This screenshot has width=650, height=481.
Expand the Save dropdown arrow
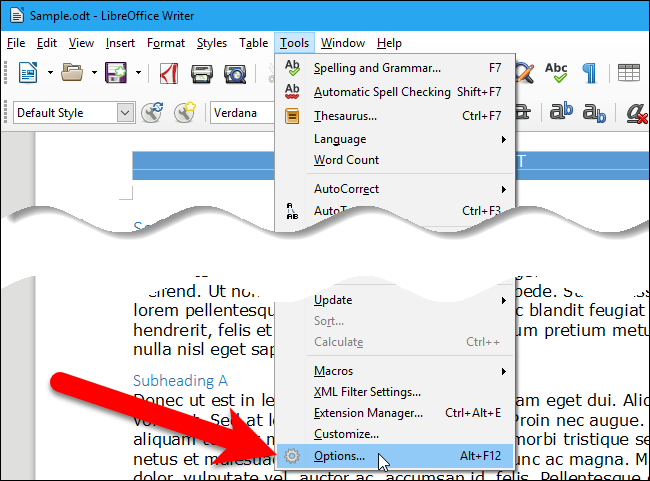138,73
